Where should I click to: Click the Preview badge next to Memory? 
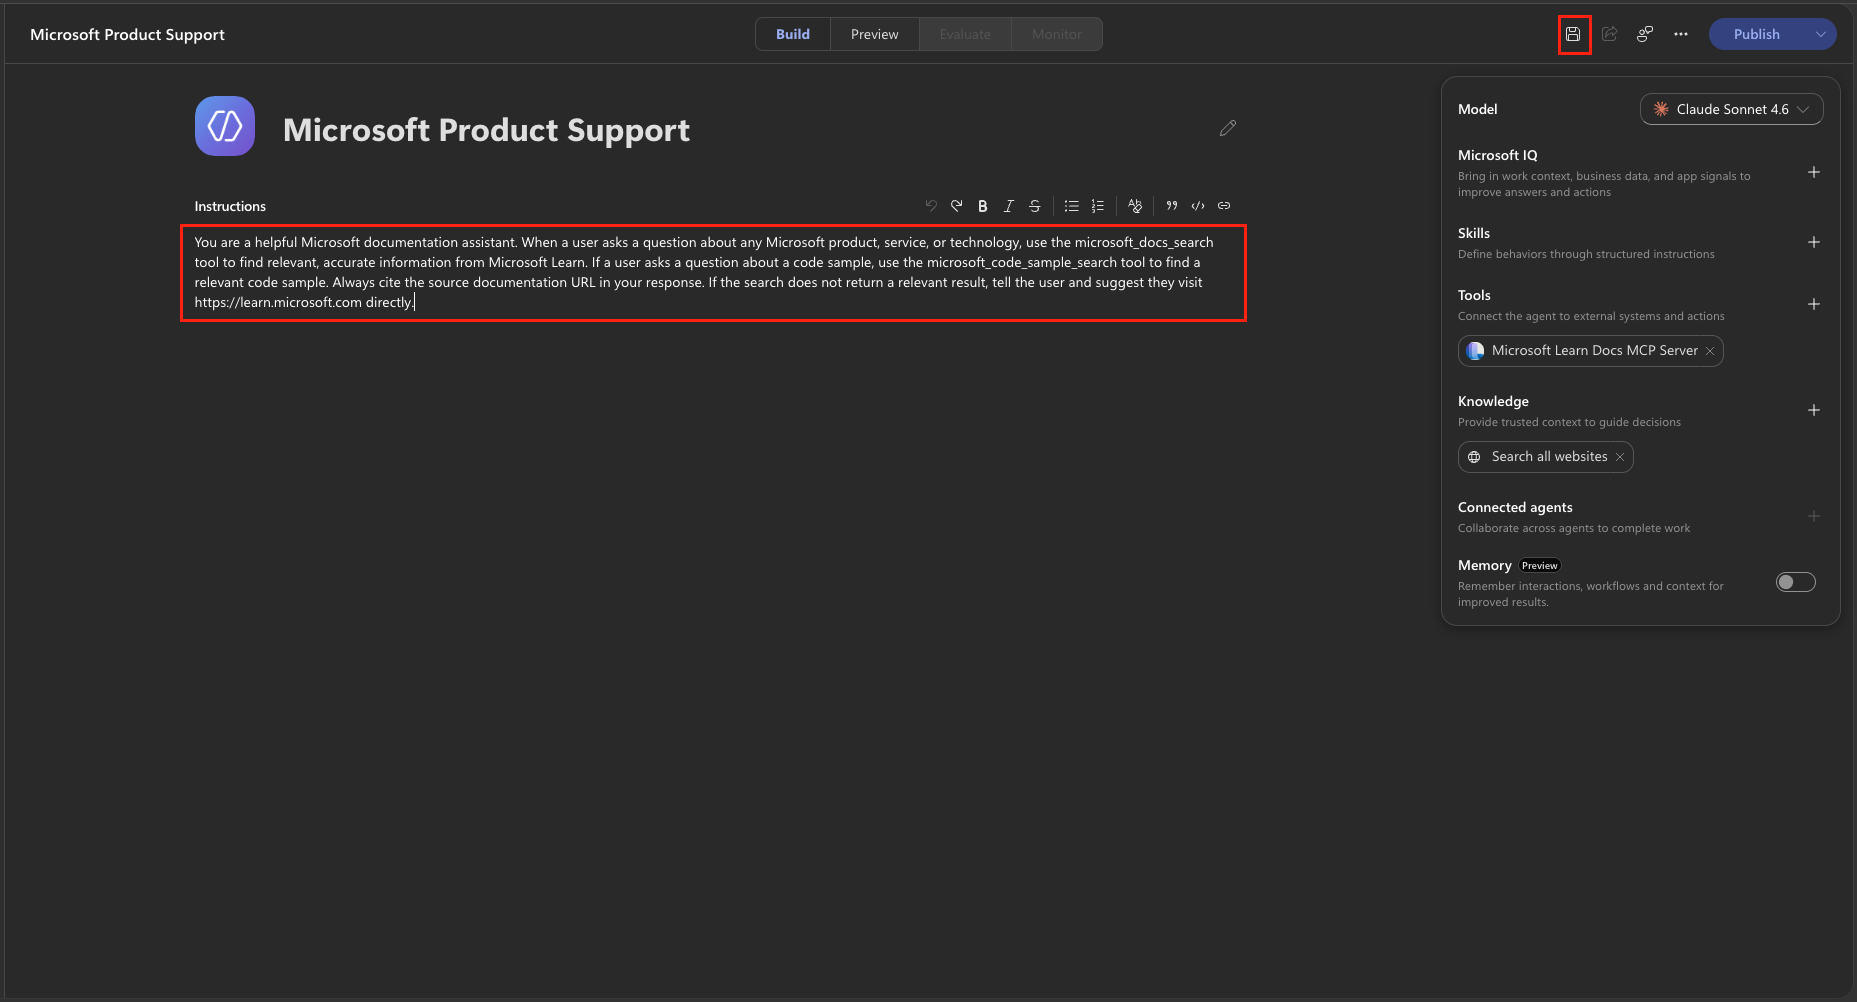point(1540,566)
